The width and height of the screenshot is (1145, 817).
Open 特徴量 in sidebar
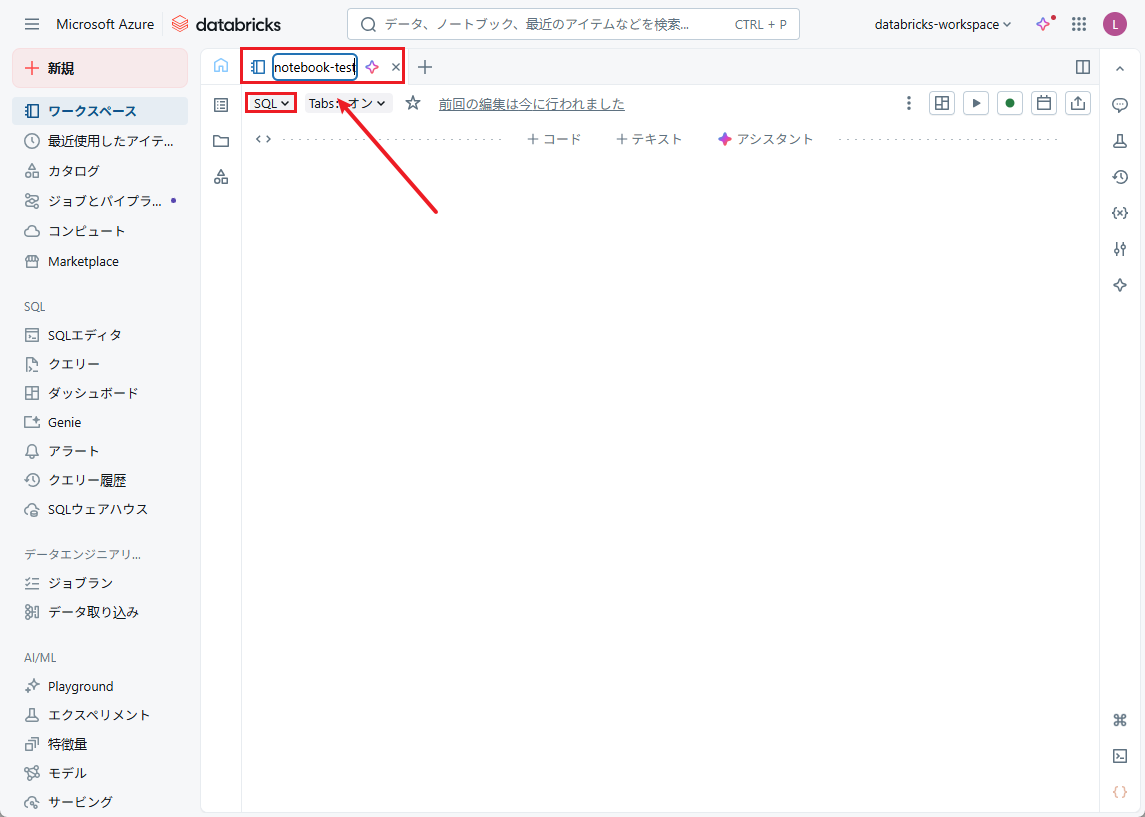coord(100,744)
